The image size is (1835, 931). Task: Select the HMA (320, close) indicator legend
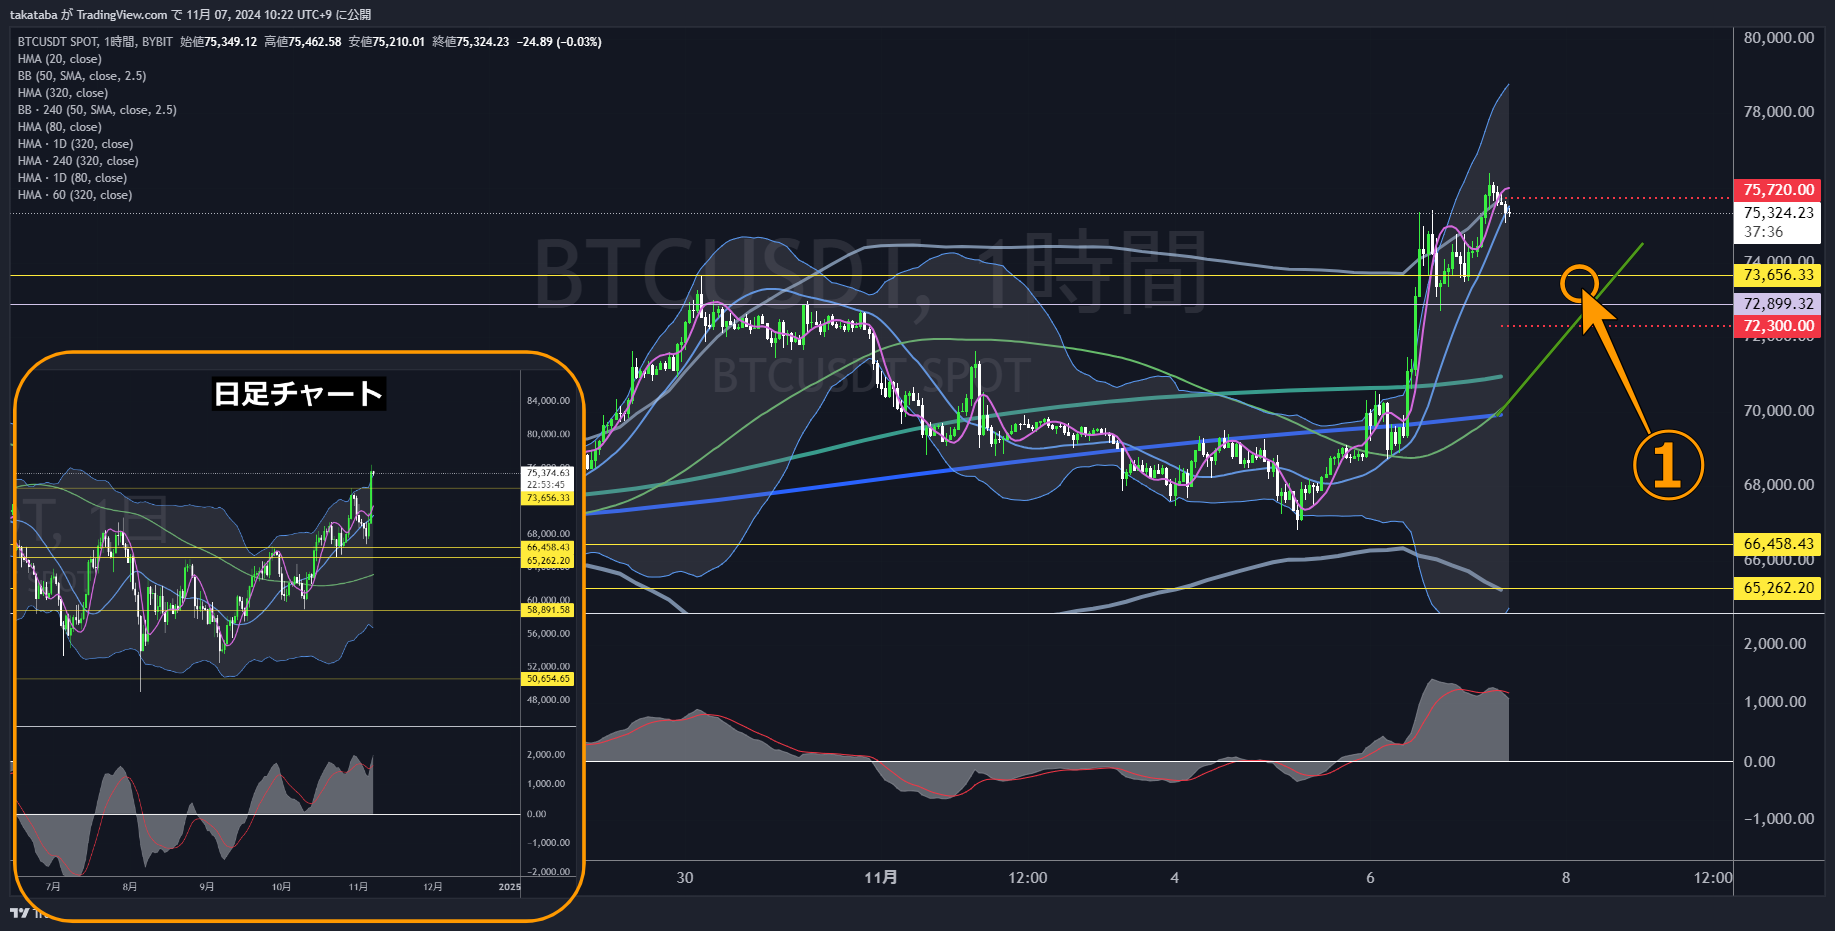pyautogui.click(x=62, y=93)
